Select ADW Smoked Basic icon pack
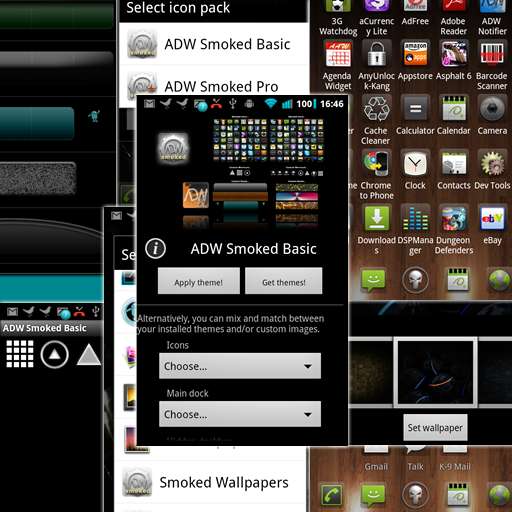 pos(213,44)
